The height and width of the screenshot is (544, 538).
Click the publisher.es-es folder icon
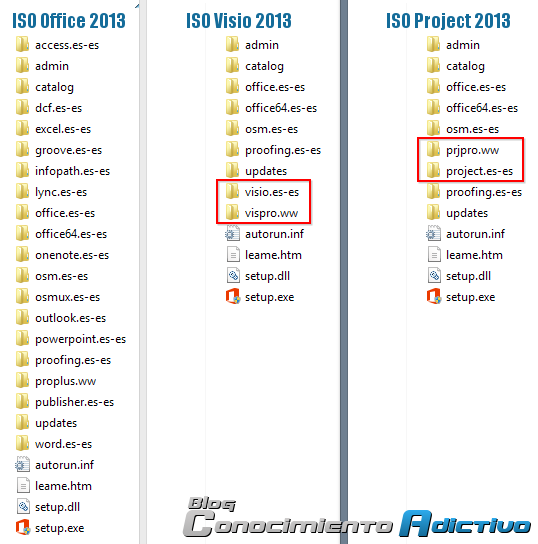click(x=23, y=401)
